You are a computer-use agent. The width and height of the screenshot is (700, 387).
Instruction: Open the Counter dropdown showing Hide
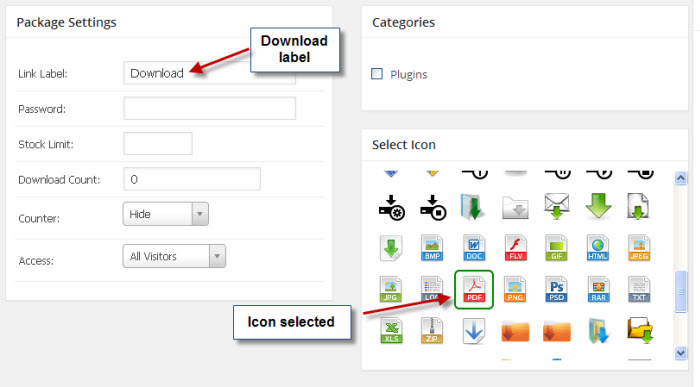coord(166,214)
